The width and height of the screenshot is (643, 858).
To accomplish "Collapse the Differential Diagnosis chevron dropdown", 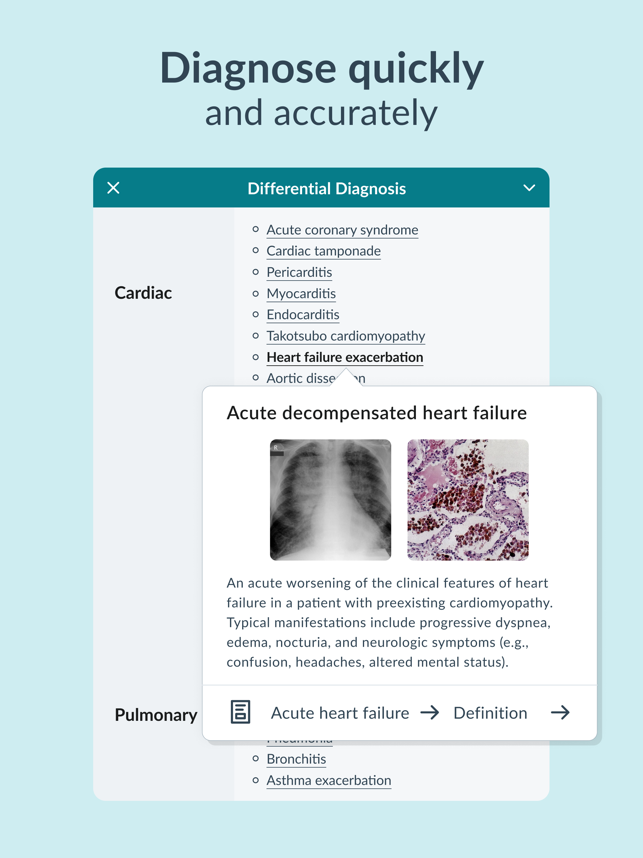I will tap(529, 188).
